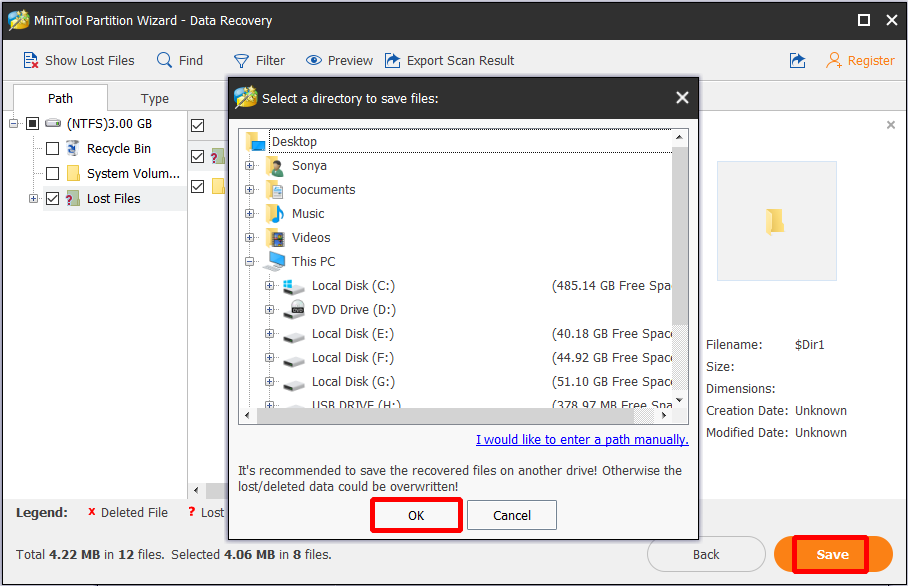The image size is (908, 586).
Task: Switch to the Path tab
Action: 60,98
